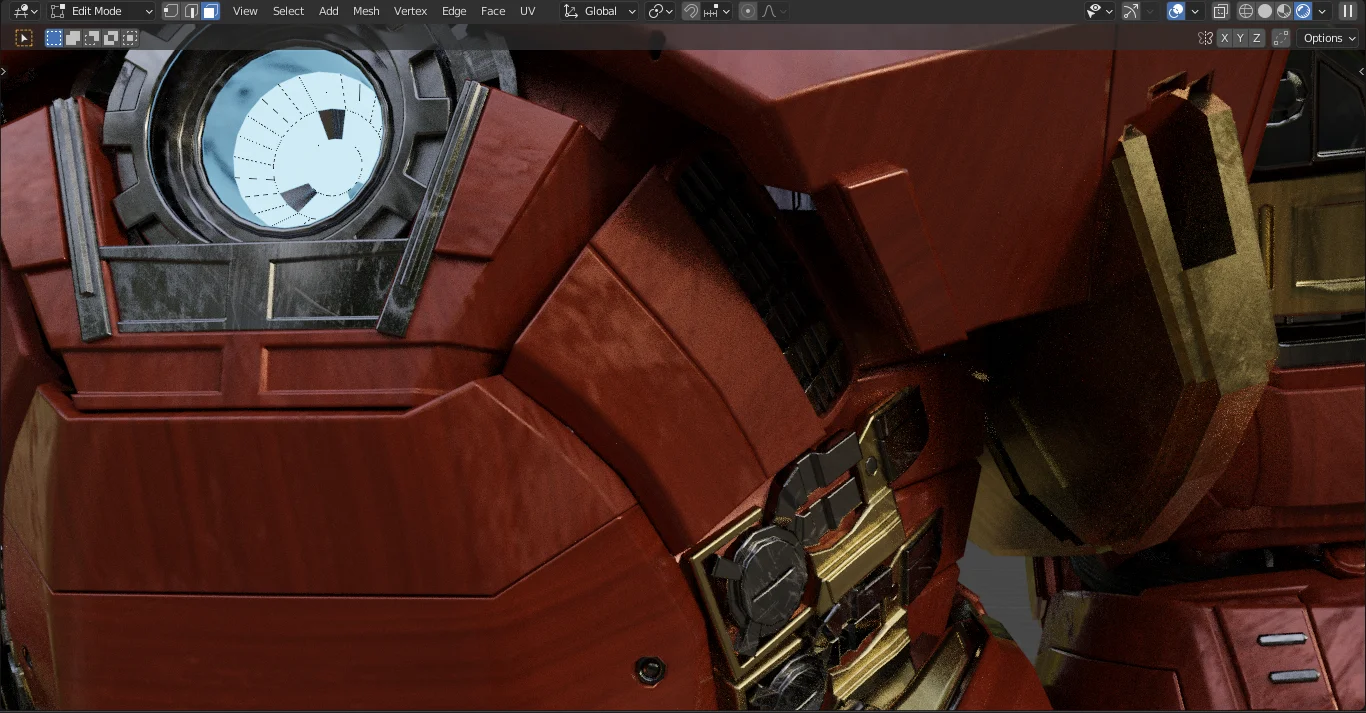This screenshot has height=713, width=1366.
Task: Enable Z axis mirror
Action: 1257,38
